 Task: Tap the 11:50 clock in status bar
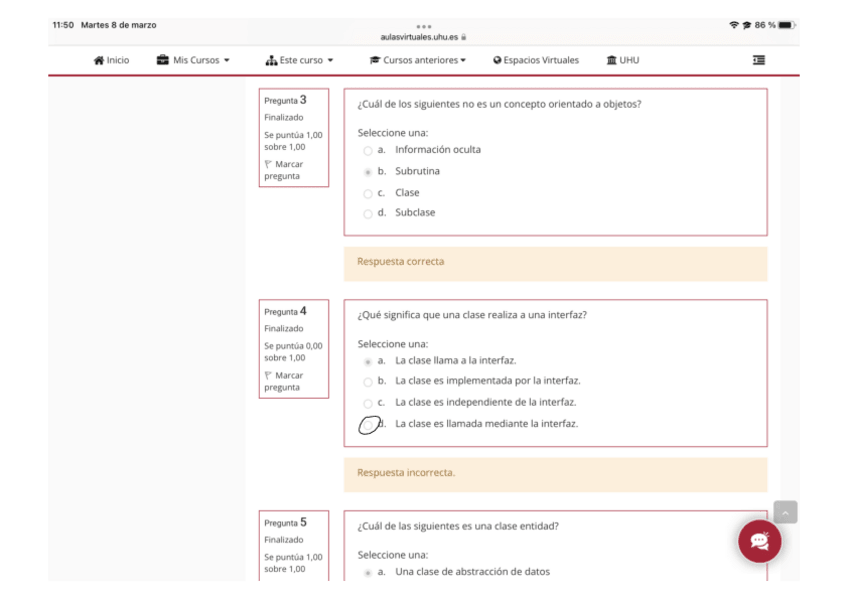(x=63, y=25)
